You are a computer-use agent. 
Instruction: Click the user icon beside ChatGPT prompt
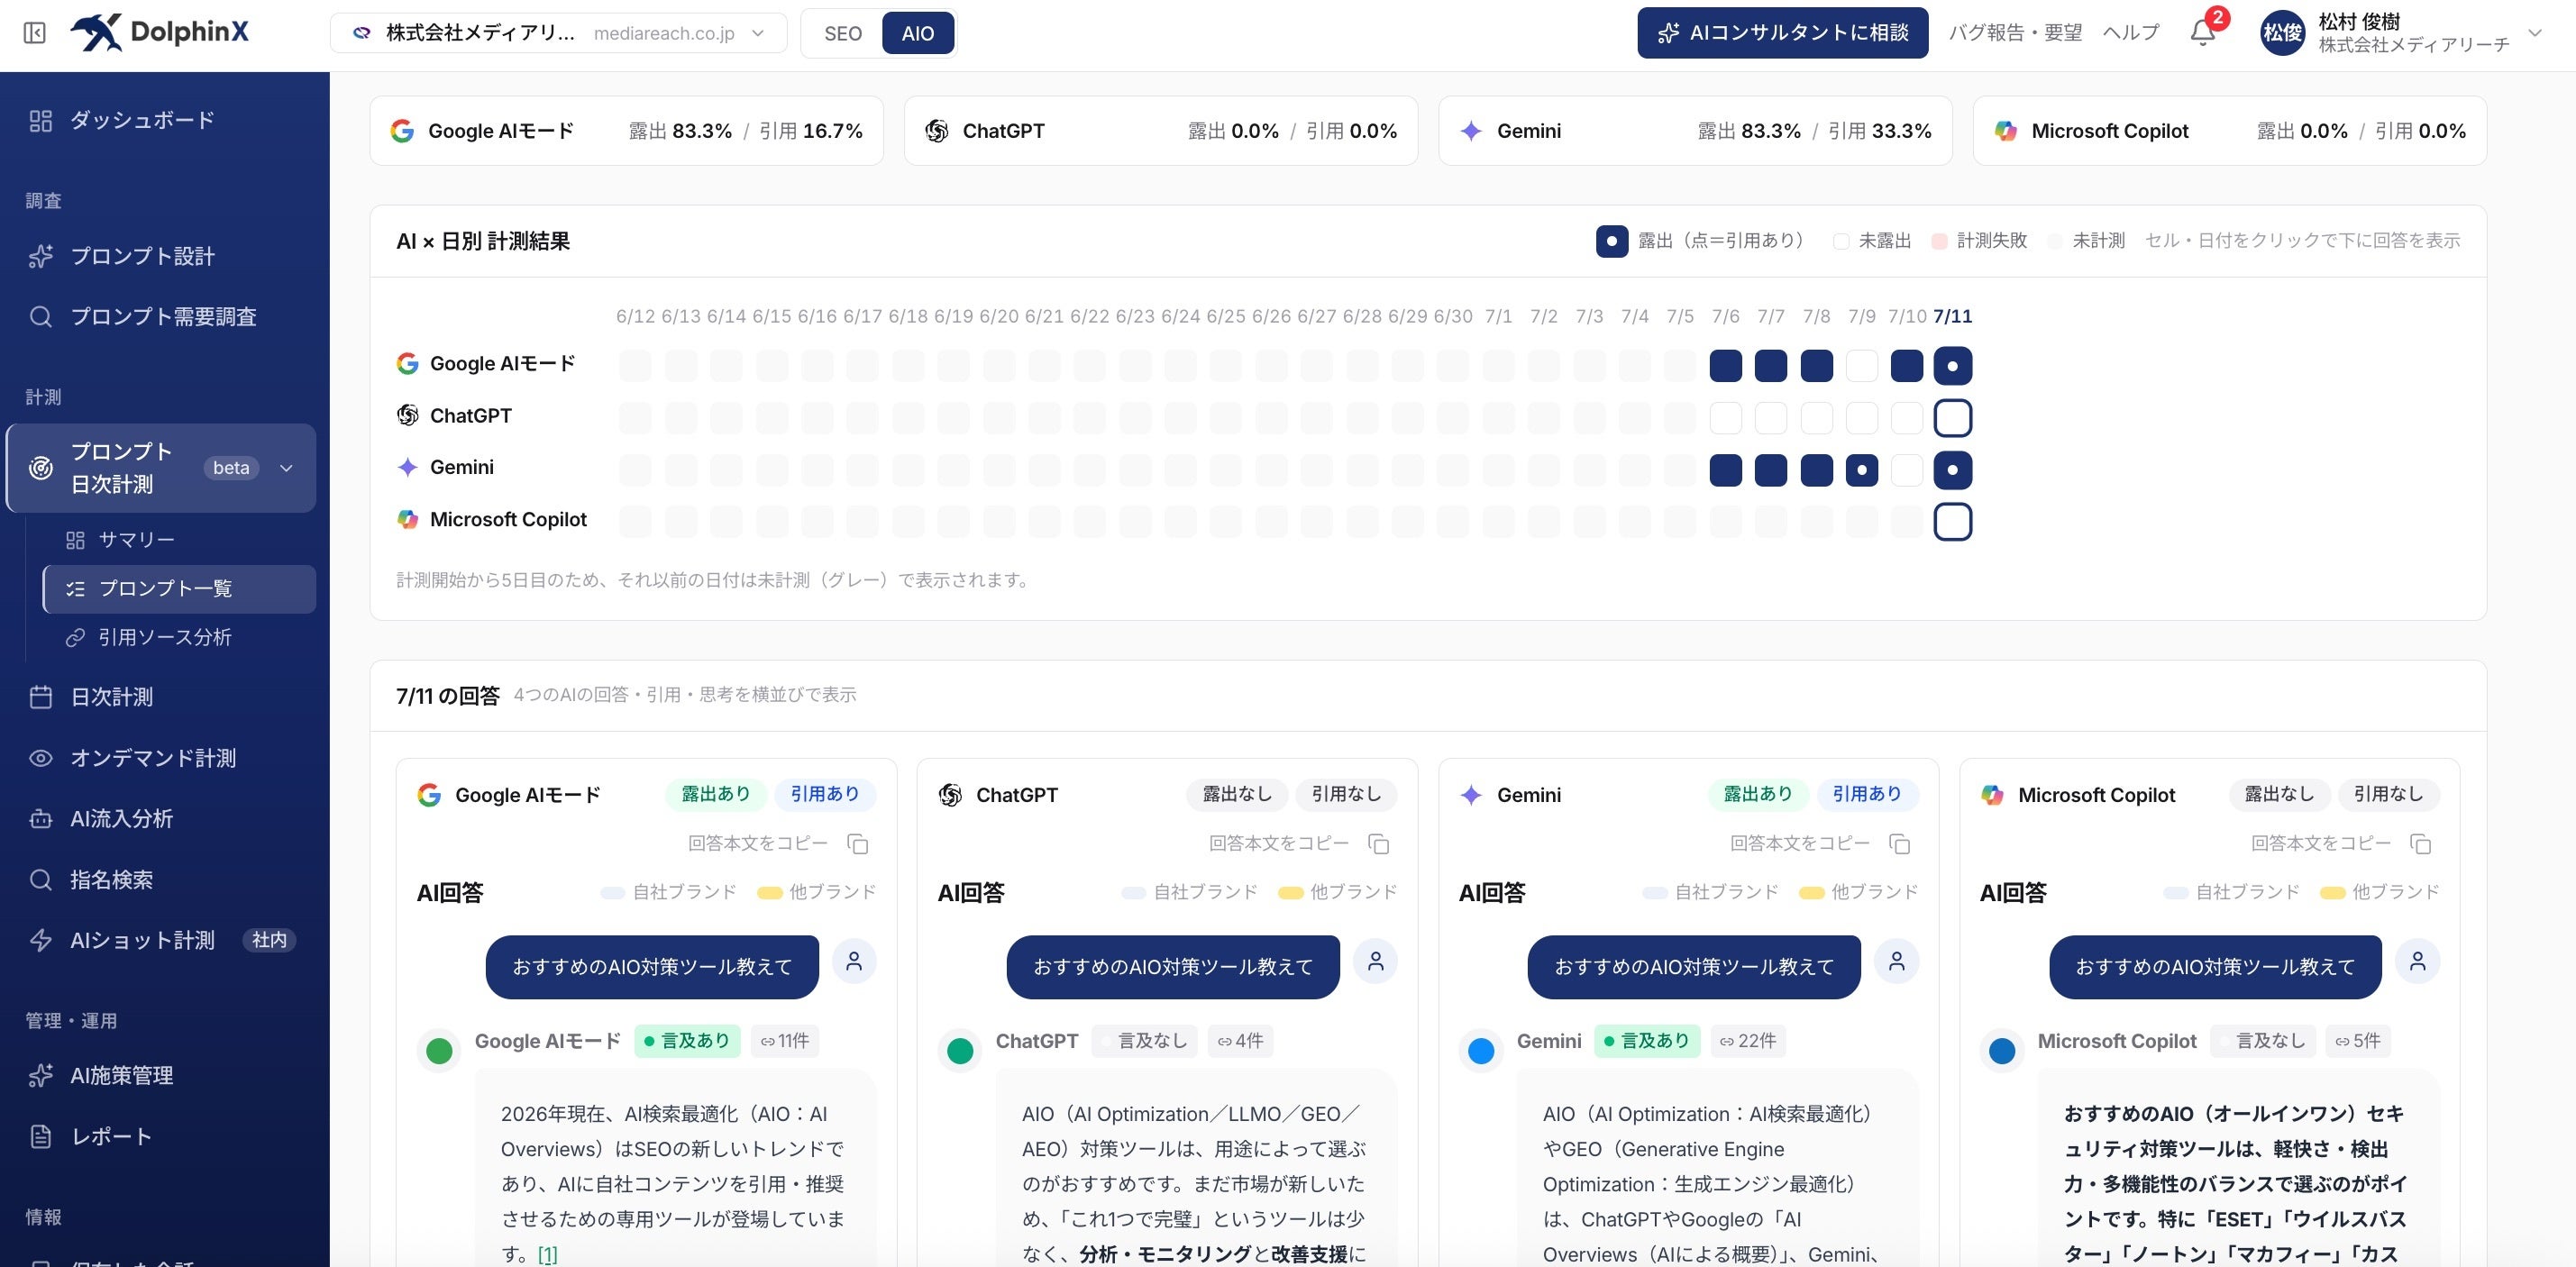point(1375,962)
